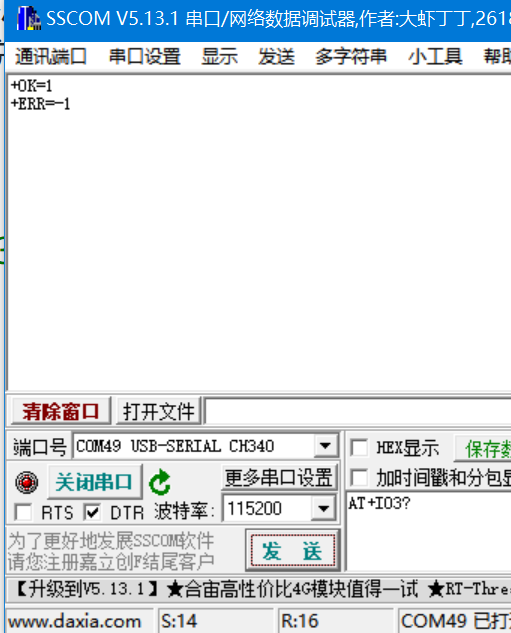Click the 波特率 label
The image size is (511, 633).
(x=184, y=512)
